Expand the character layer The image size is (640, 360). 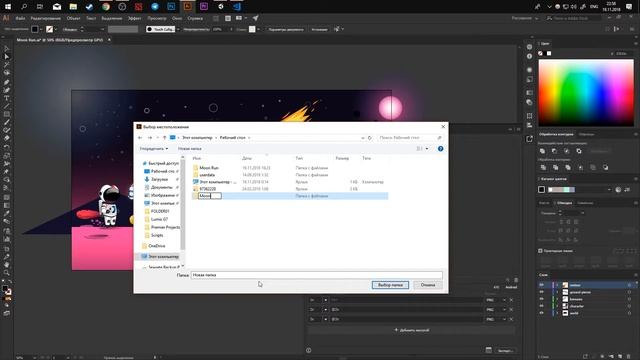557,306
